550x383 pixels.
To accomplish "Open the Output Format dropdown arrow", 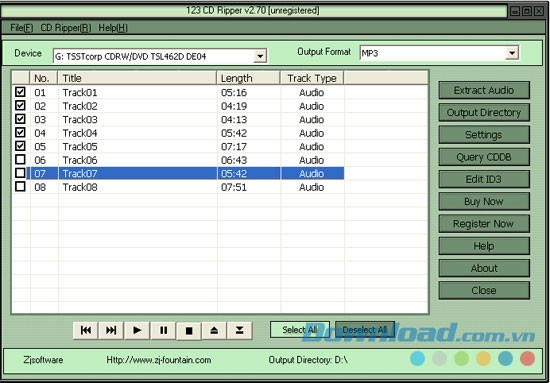I will point(512,53).
